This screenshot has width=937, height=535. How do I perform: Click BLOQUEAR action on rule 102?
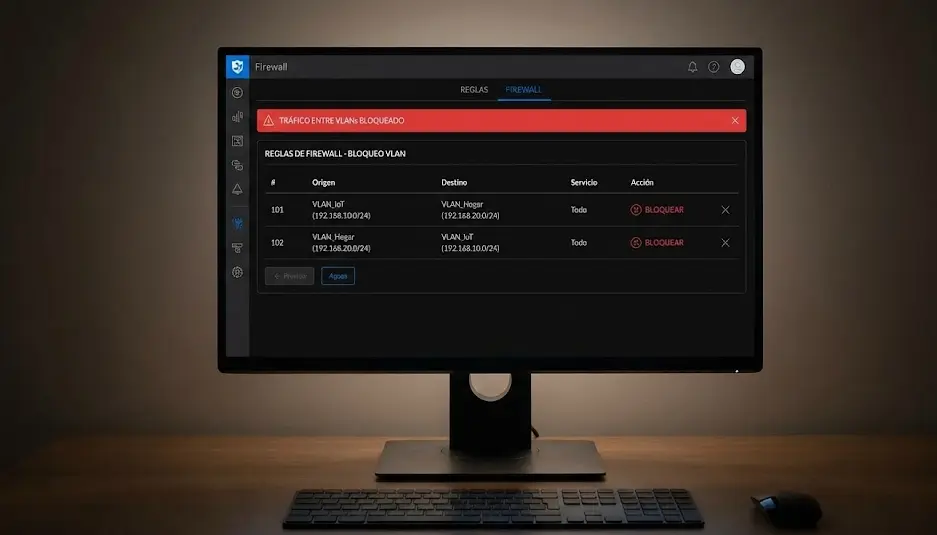tap(657, 243)
